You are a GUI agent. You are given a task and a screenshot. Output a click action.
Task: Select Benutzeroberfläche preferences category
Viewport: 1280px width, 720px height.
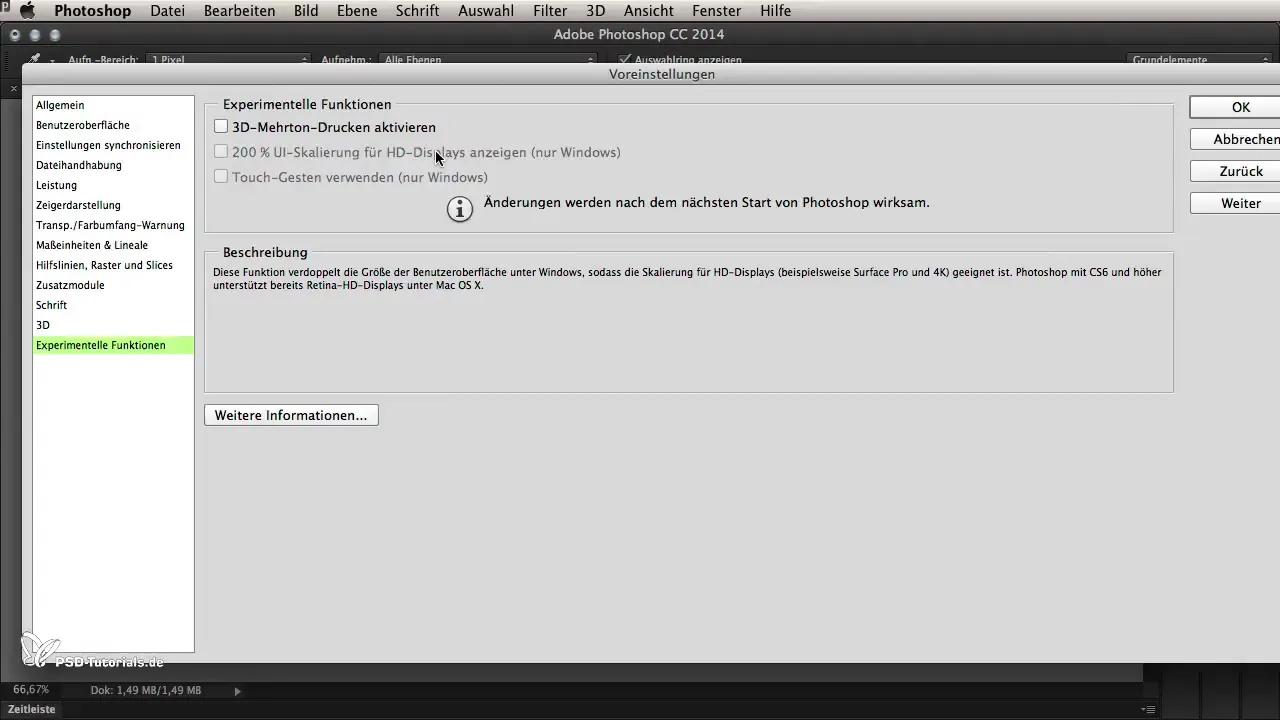pos(113,125)
